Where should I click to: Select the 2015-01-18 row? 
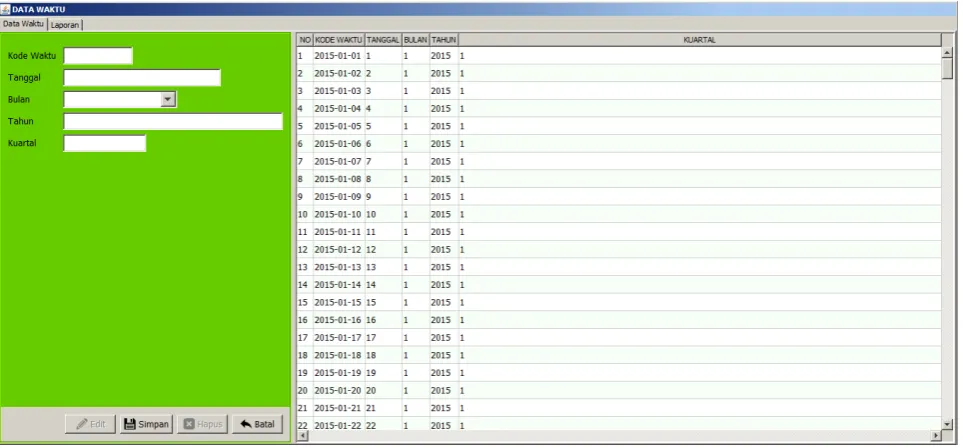[618, 355]
